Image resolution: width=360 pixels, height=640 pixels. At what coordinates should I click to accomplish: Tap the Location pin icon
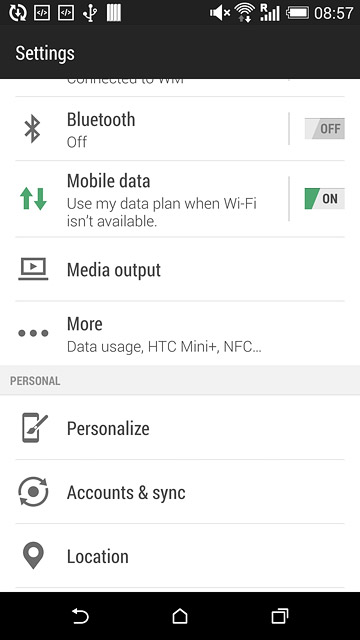33,556
